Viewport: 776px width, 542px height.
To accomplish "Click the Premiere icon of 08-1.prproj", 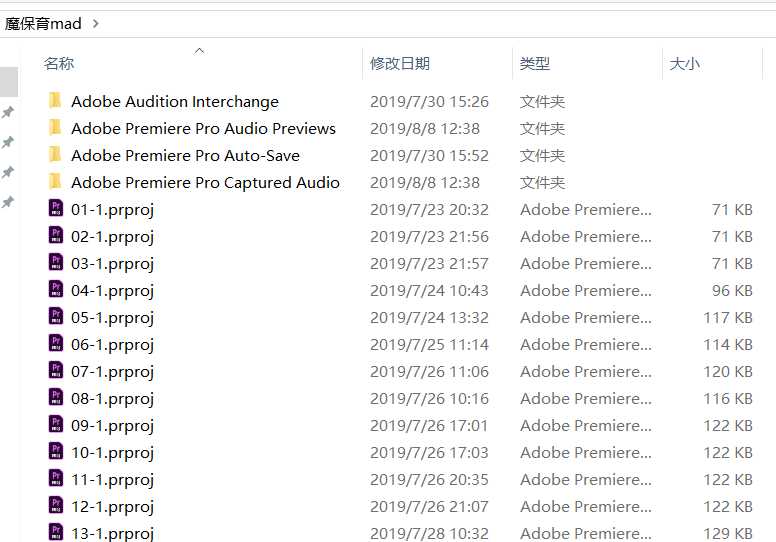I will coord(56,397).
